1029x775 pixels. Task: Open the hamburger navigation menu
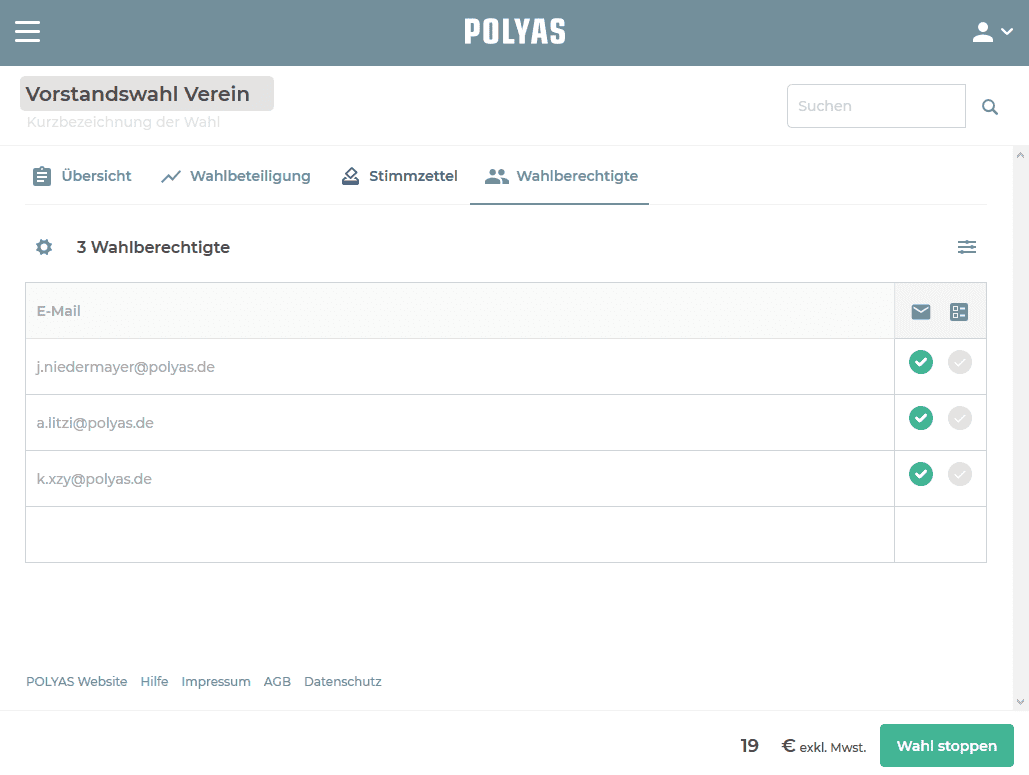pos(28,32)
